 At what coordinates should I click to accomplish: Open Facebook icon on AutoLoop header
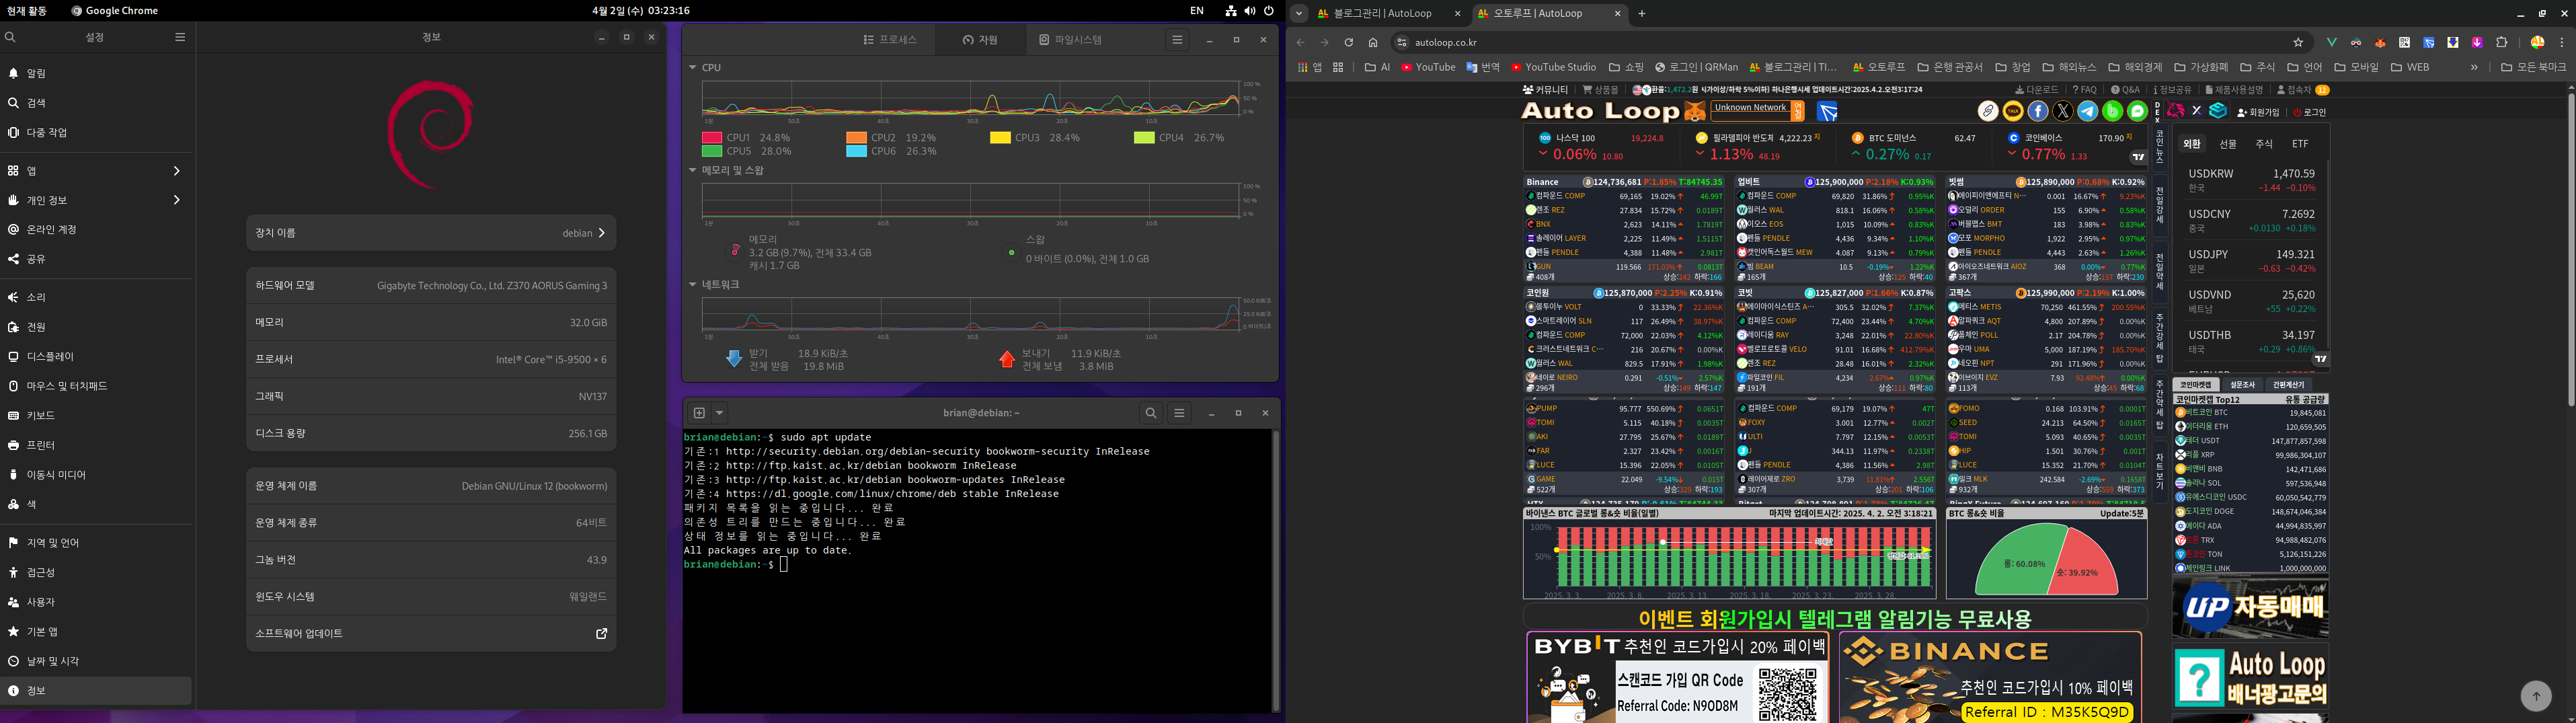click(2038, 111)
